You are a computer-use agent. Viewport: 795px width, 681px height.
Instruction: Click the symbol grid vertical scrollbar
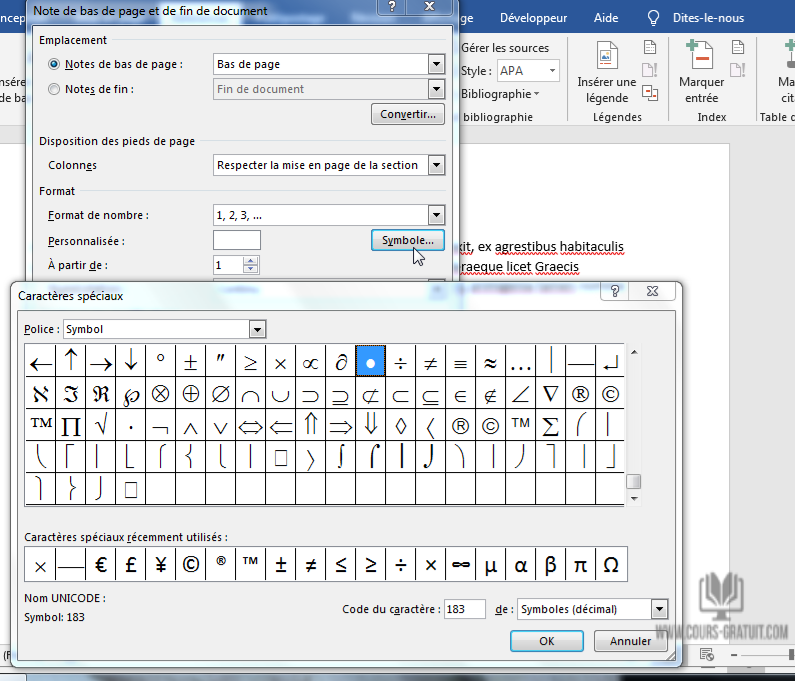(x=633, y=420)
